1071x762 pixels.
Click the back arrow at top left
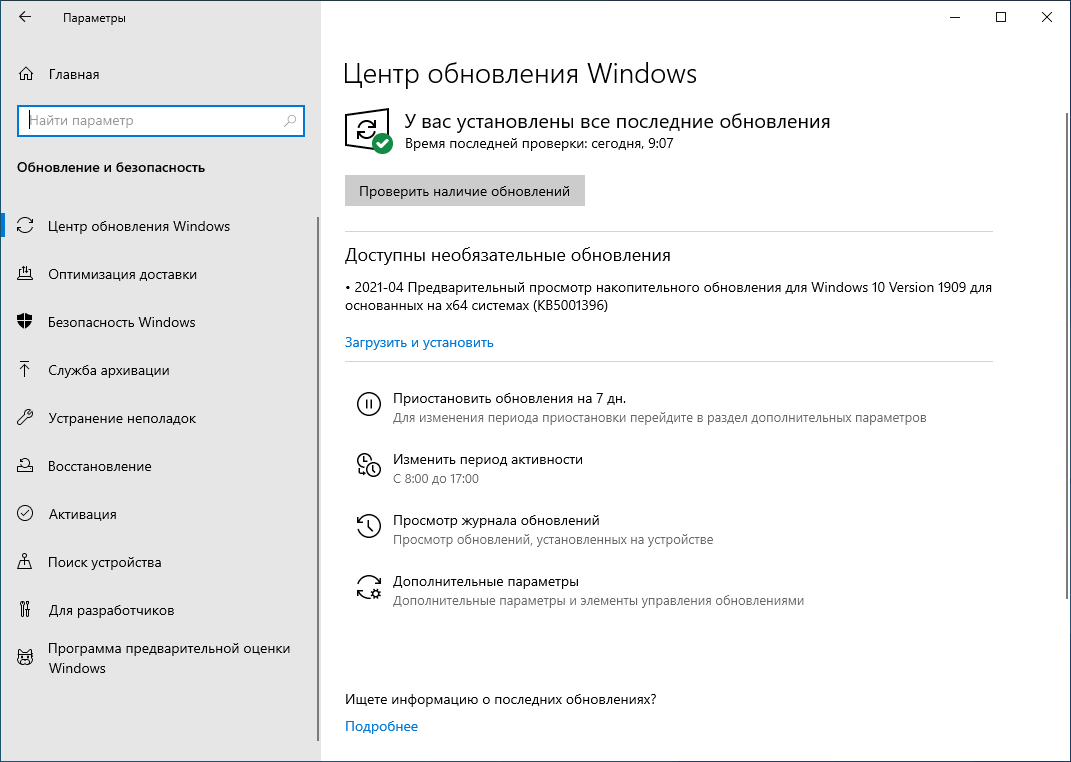[25, 16]
